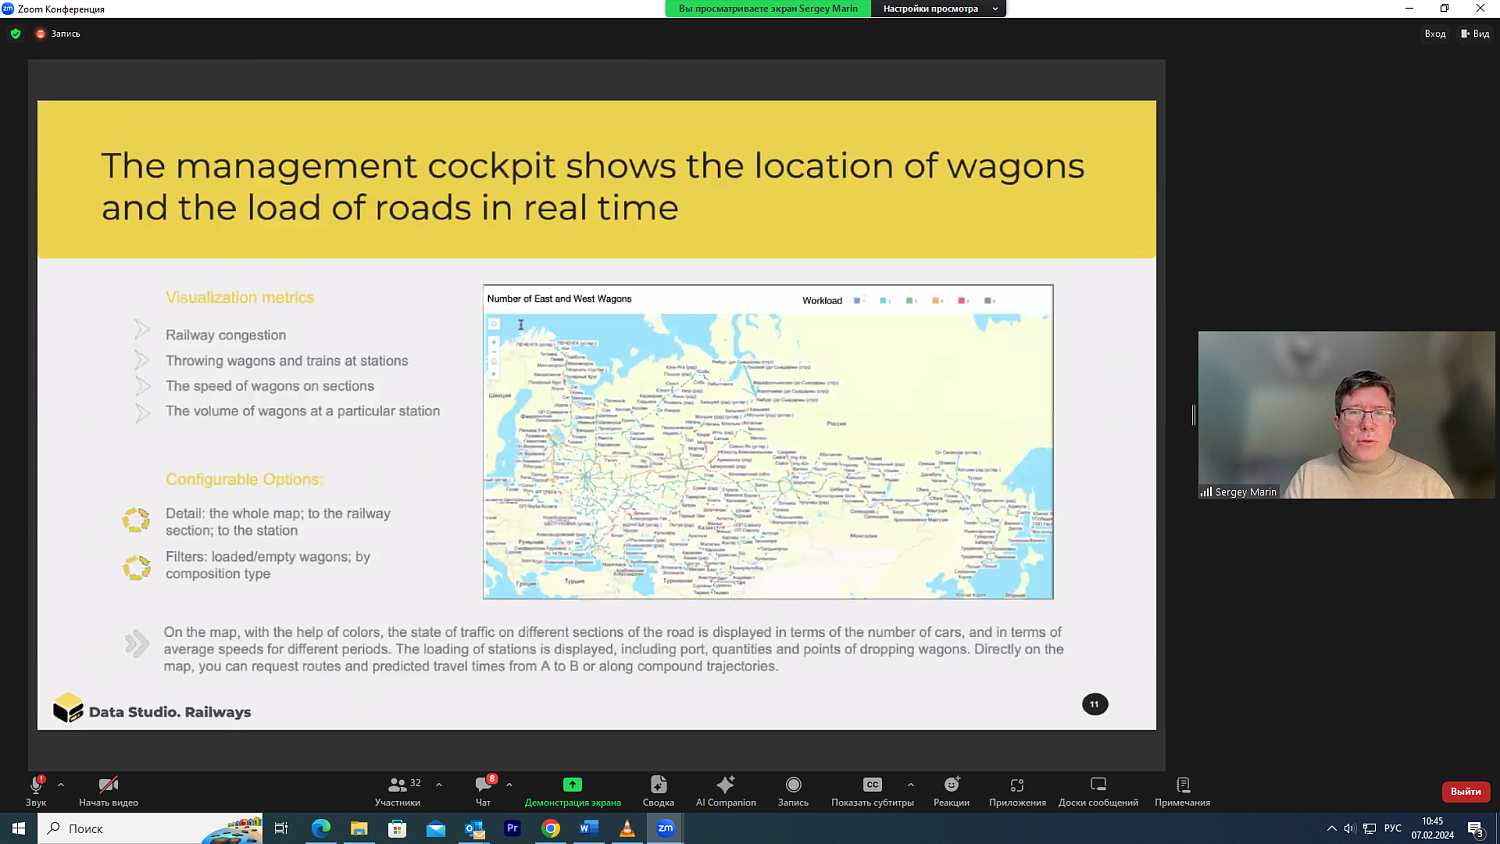Expand the arrow next to Участники

pos(439,785)
